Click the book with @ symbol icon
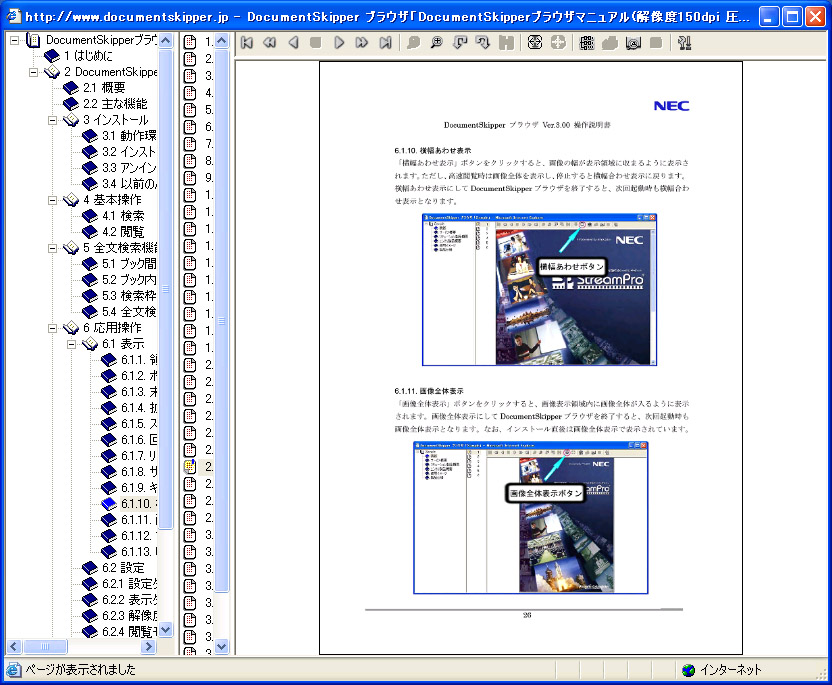Screen dimensions: 832x685 click(633, 42)
